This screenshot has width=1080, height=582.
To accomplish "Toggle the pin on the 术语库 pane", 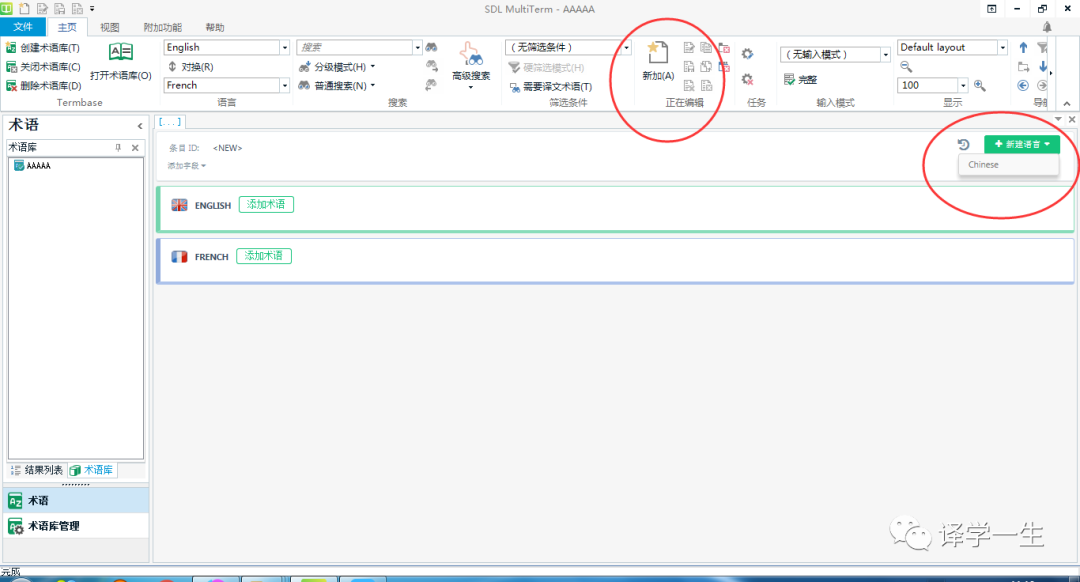I will pos(118,147).
